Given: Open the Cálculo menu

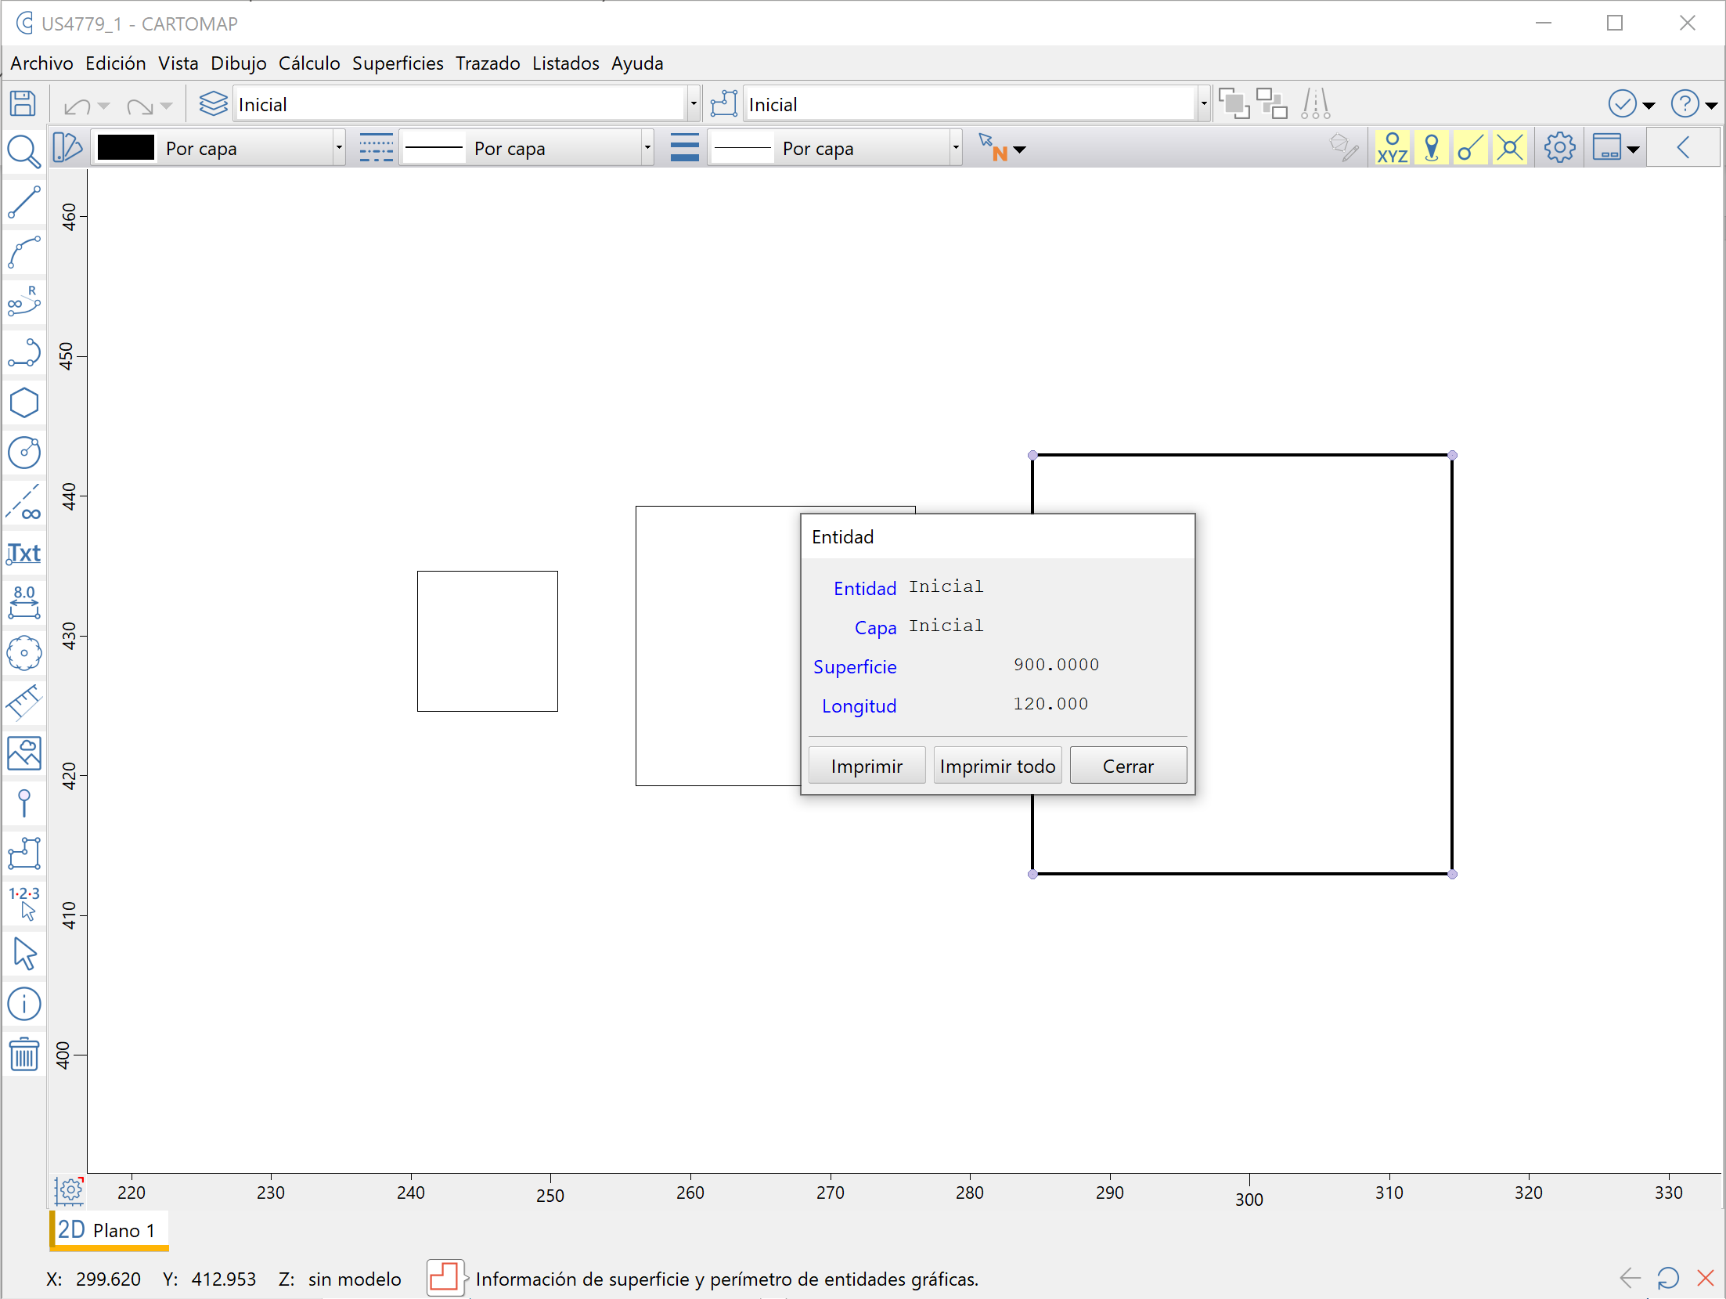Looking at the screenshot, I should [x=309, y=63].
